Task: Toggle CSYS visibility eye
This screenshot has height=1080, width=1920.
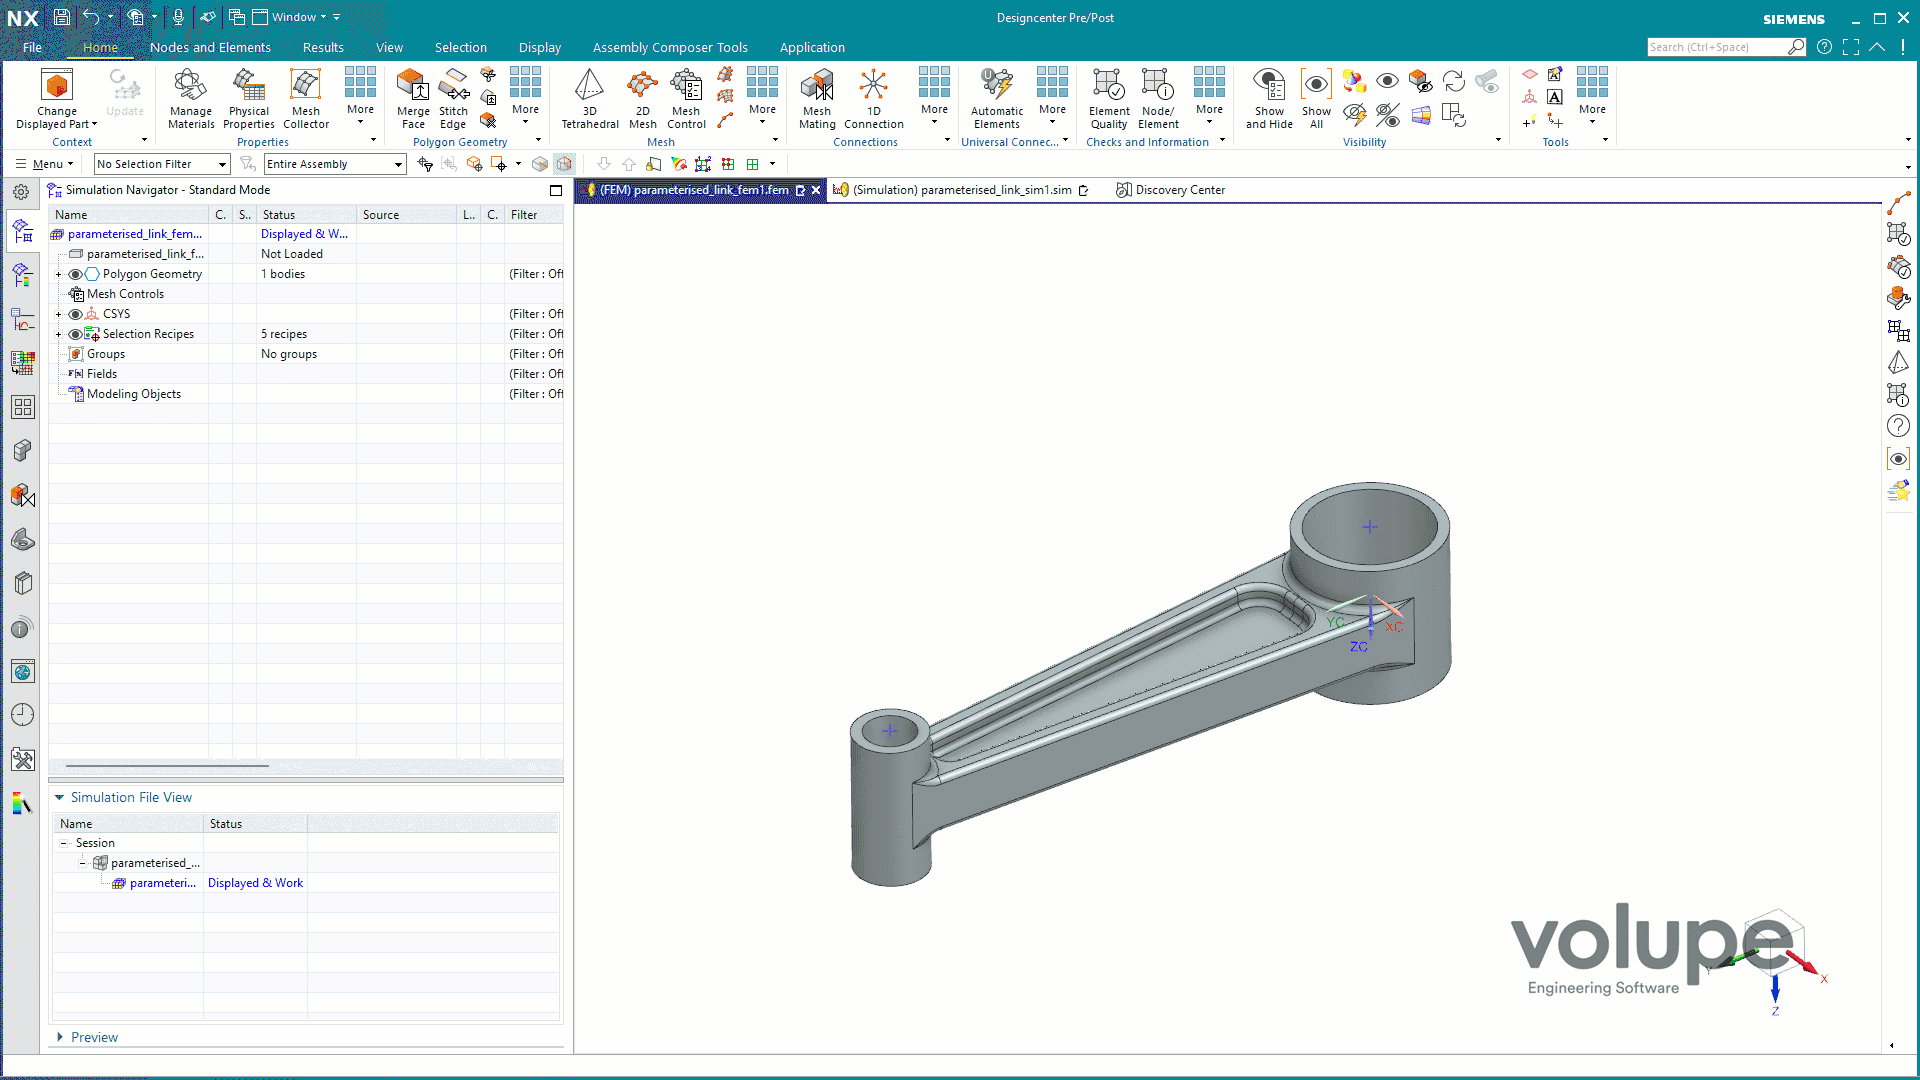Action: click(x=75, y=314)
